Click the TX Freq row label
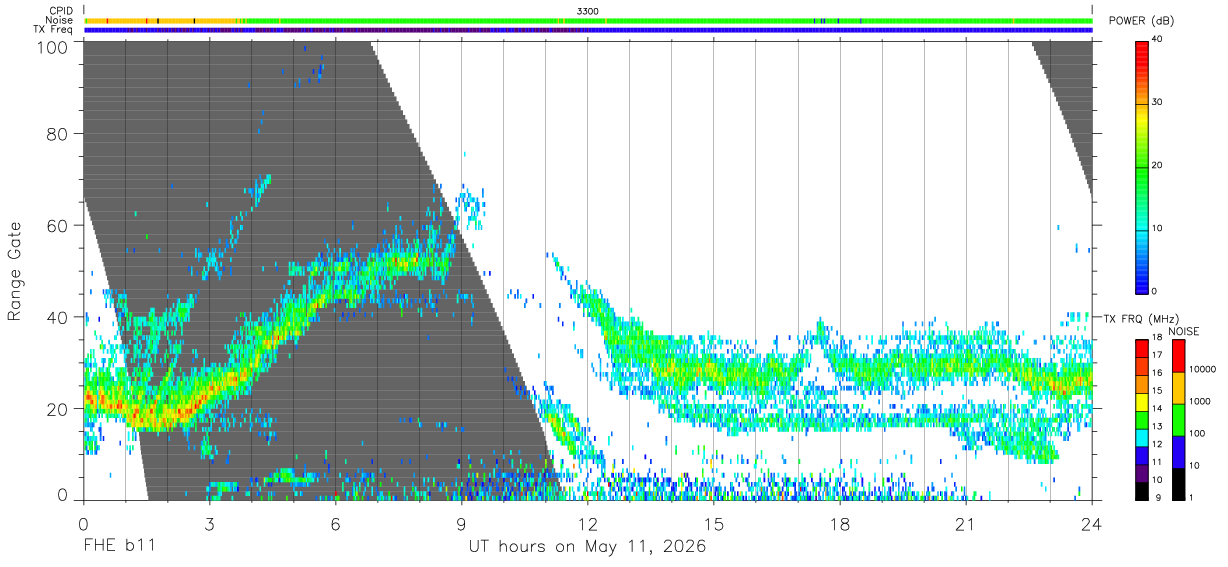The height and width of the screenshot is (567, 1228). point(54,30)
